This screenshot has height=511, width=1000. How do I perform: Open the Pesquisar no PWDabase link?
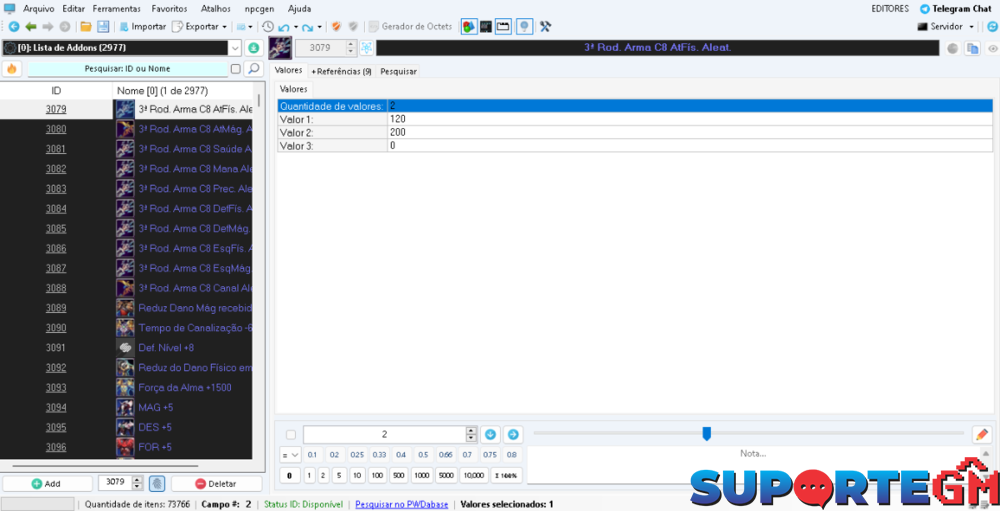[401, 504]
